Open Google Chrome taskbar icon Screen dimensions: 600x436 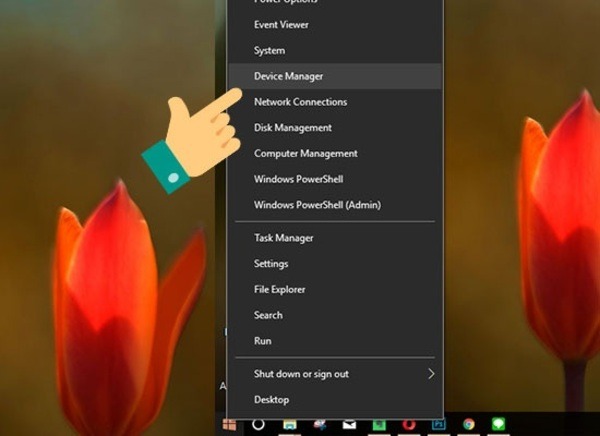click(469, 424)
